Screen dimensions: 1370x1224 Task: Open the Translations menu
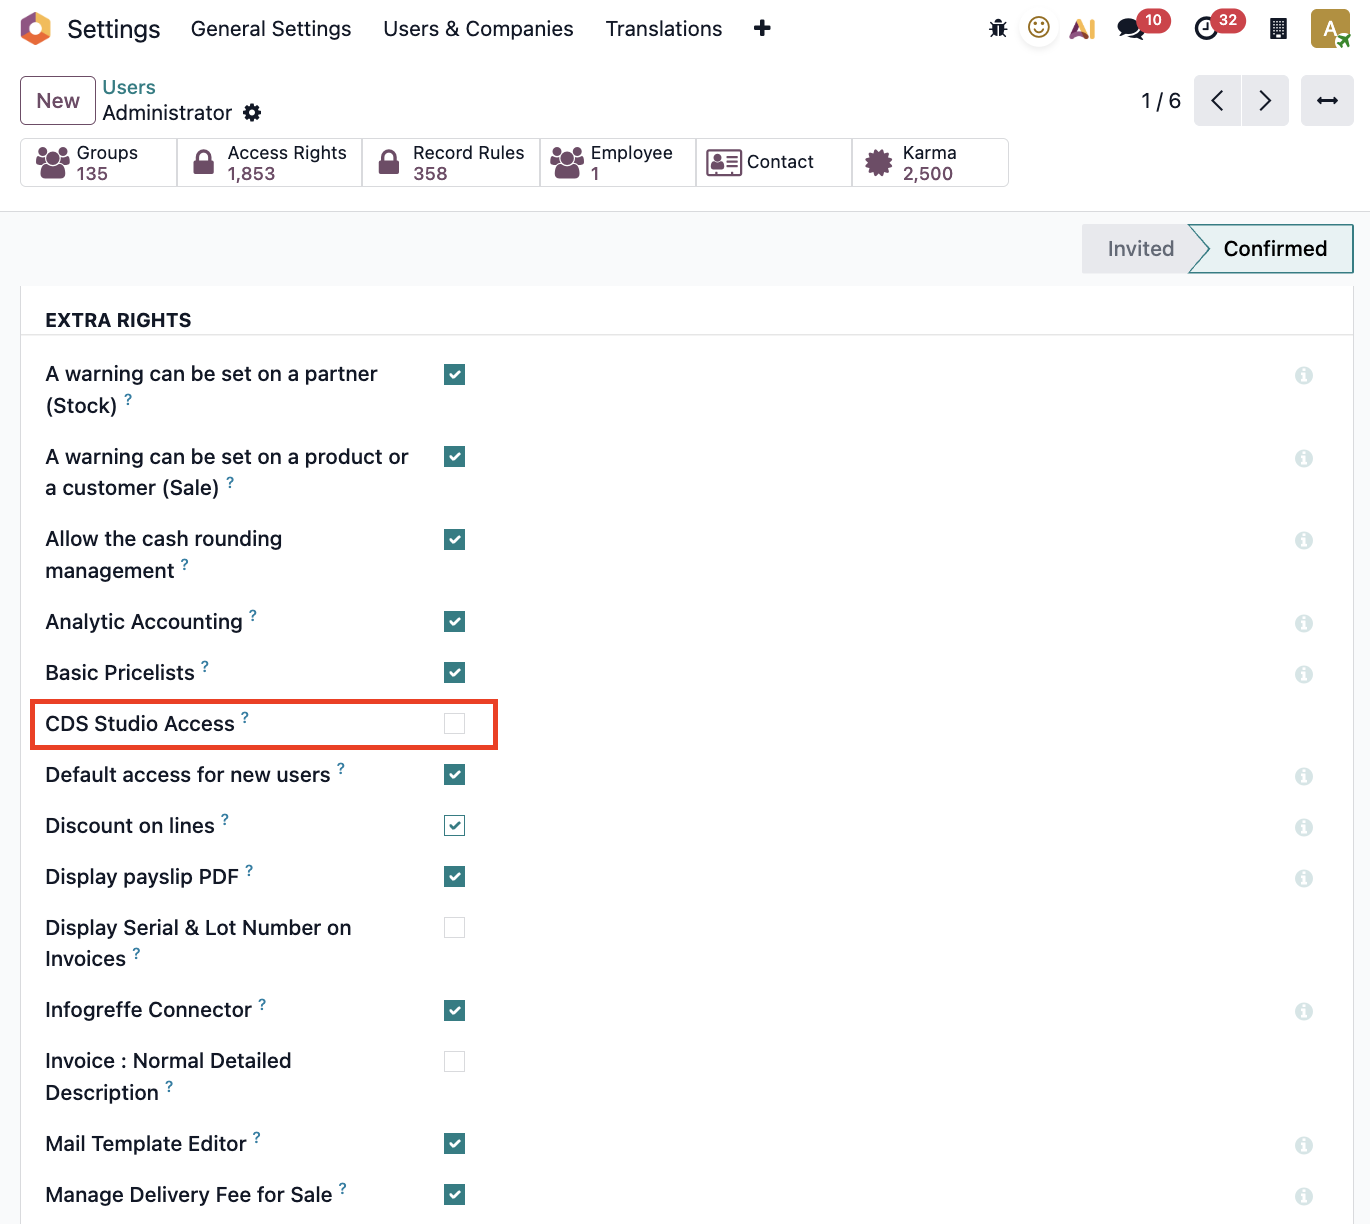663,29
